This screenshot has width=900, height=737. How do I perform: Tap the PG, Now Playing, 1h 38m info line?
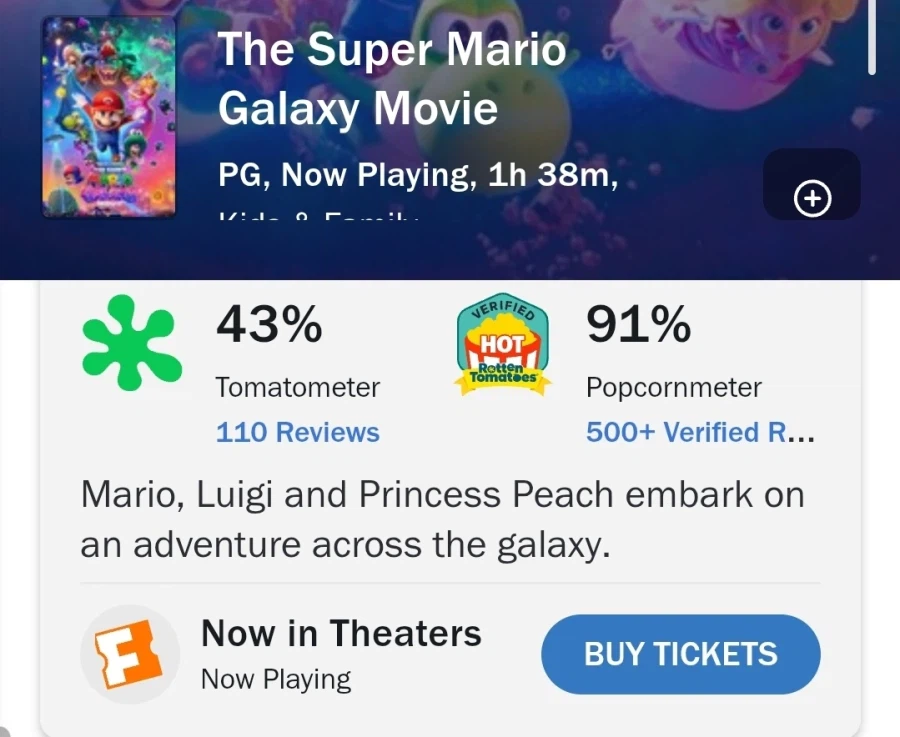(x=417, y=176)
